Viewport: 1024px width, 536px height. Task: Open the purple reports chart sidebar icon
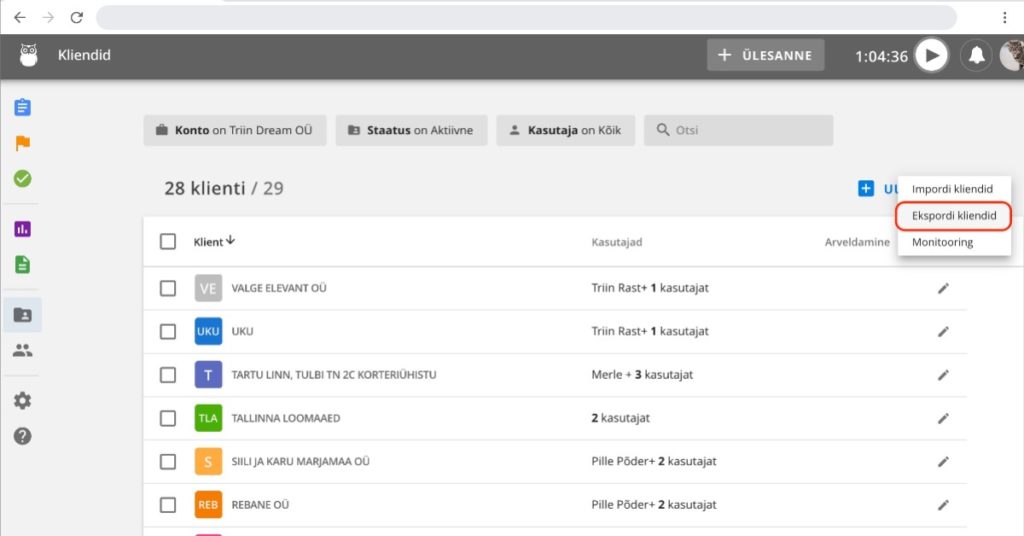coord(22,229)
